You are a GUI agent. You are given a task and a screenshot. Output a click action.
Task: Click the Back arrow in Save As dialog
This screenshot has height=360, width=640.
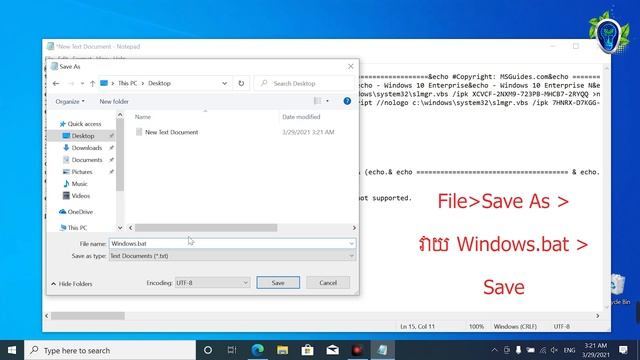pos(56,83)
